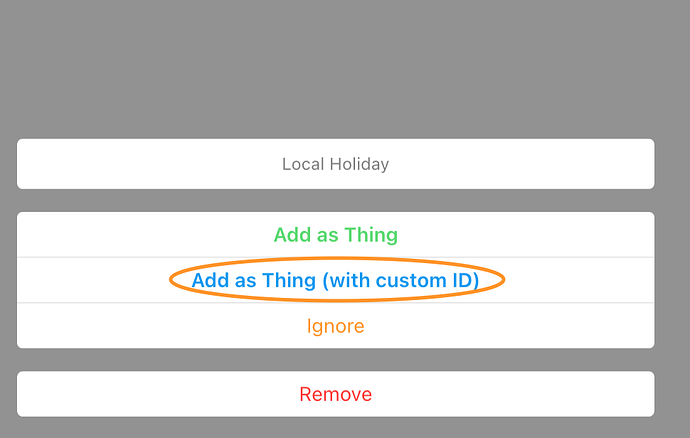Image resolution: width=690 pixels, height=438 pixels.
Task: Choose Add as Thing (with custom ID)
Action: pos(335,280)
